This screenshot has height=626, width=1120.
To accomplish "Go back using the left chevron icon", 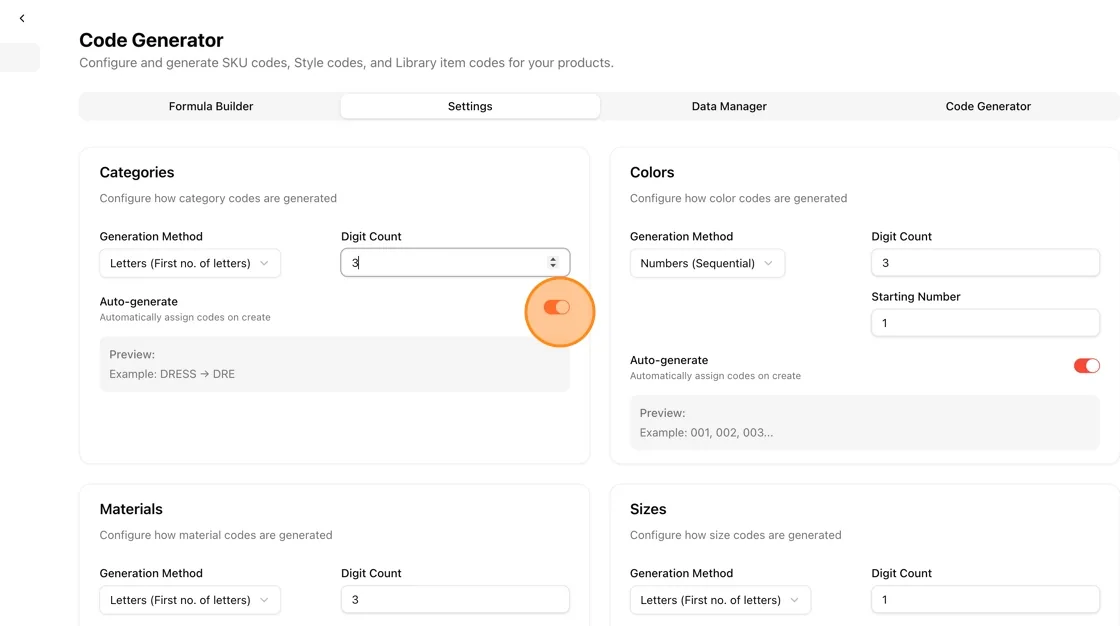I will click(x=22, y=19).
